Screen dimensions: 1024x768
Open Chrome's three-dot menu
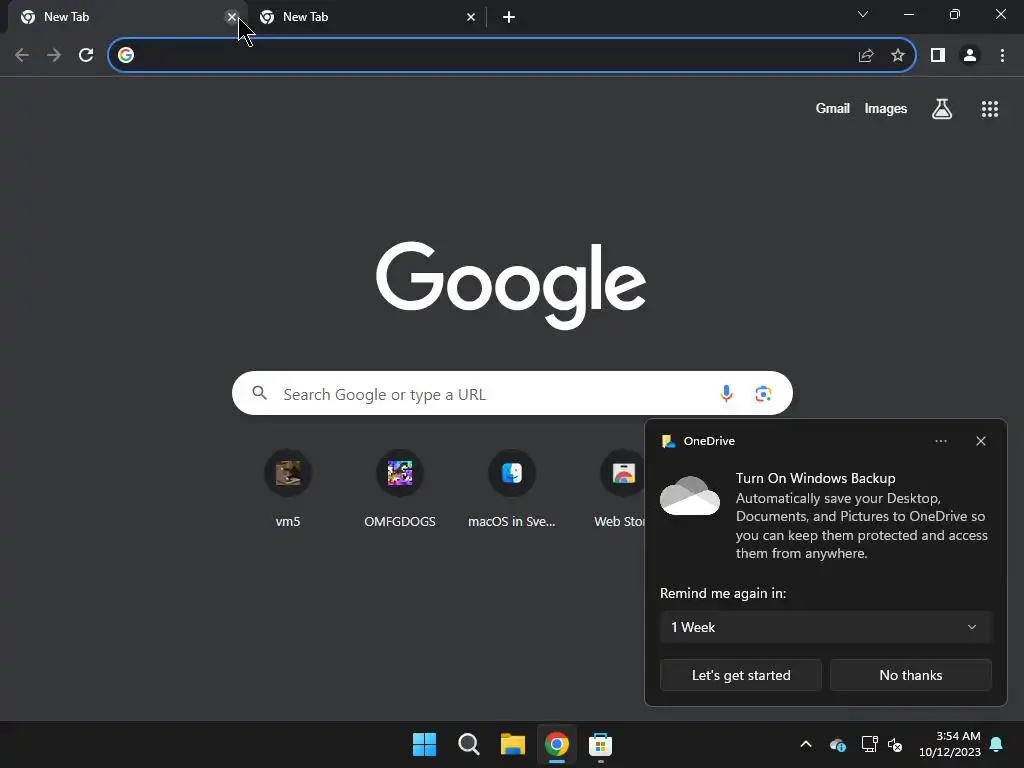click(1002, 56)
